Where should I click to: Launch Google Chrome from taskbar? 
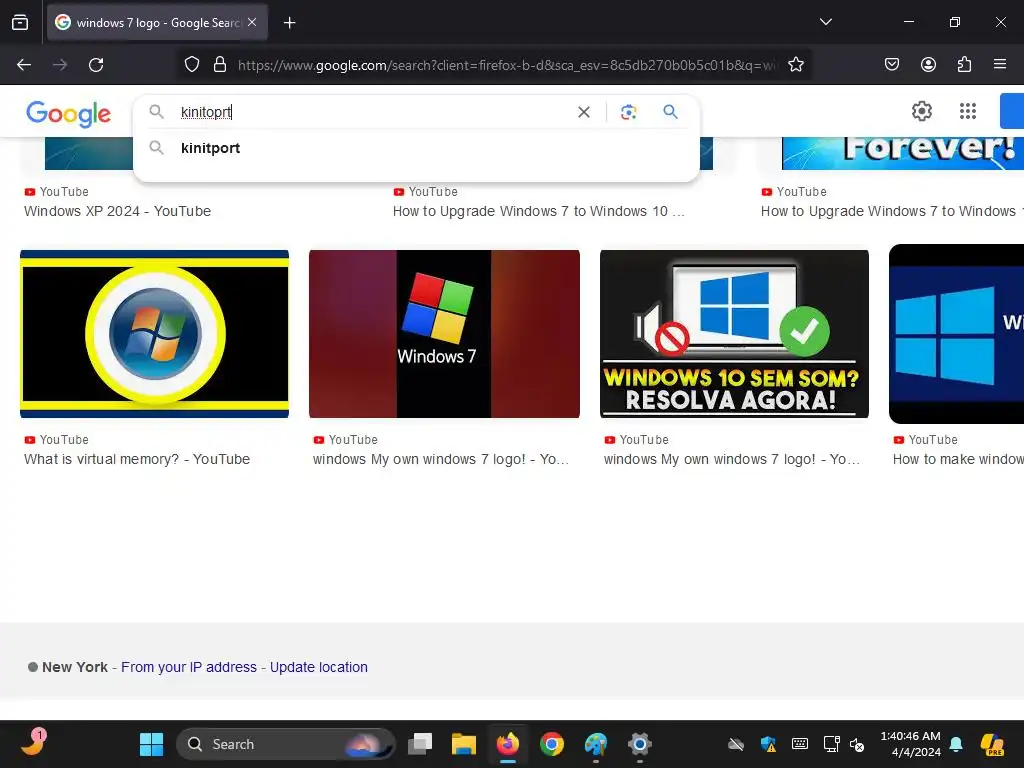(552, 744)
